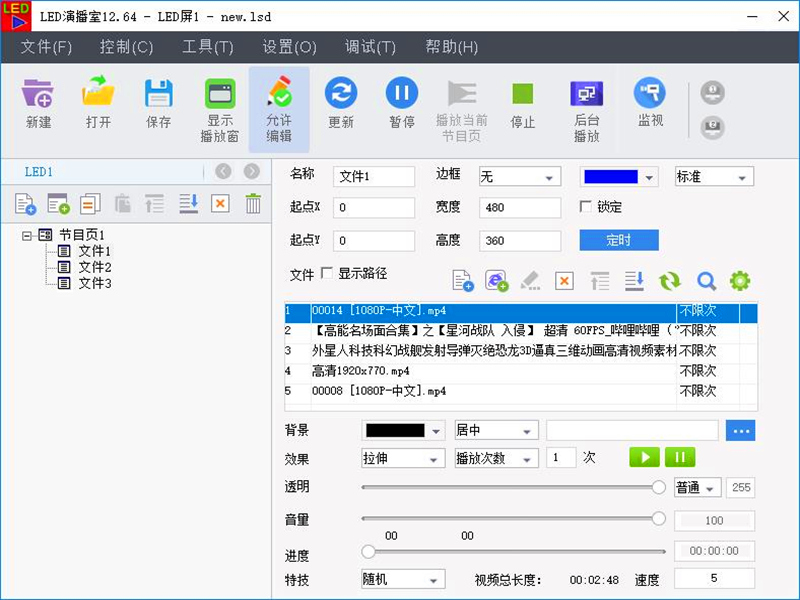Image resolution: width=800 pixels, height=600 pixels.
Task: Toggle off the 允许编辑 editing mode
Action: 279,100
